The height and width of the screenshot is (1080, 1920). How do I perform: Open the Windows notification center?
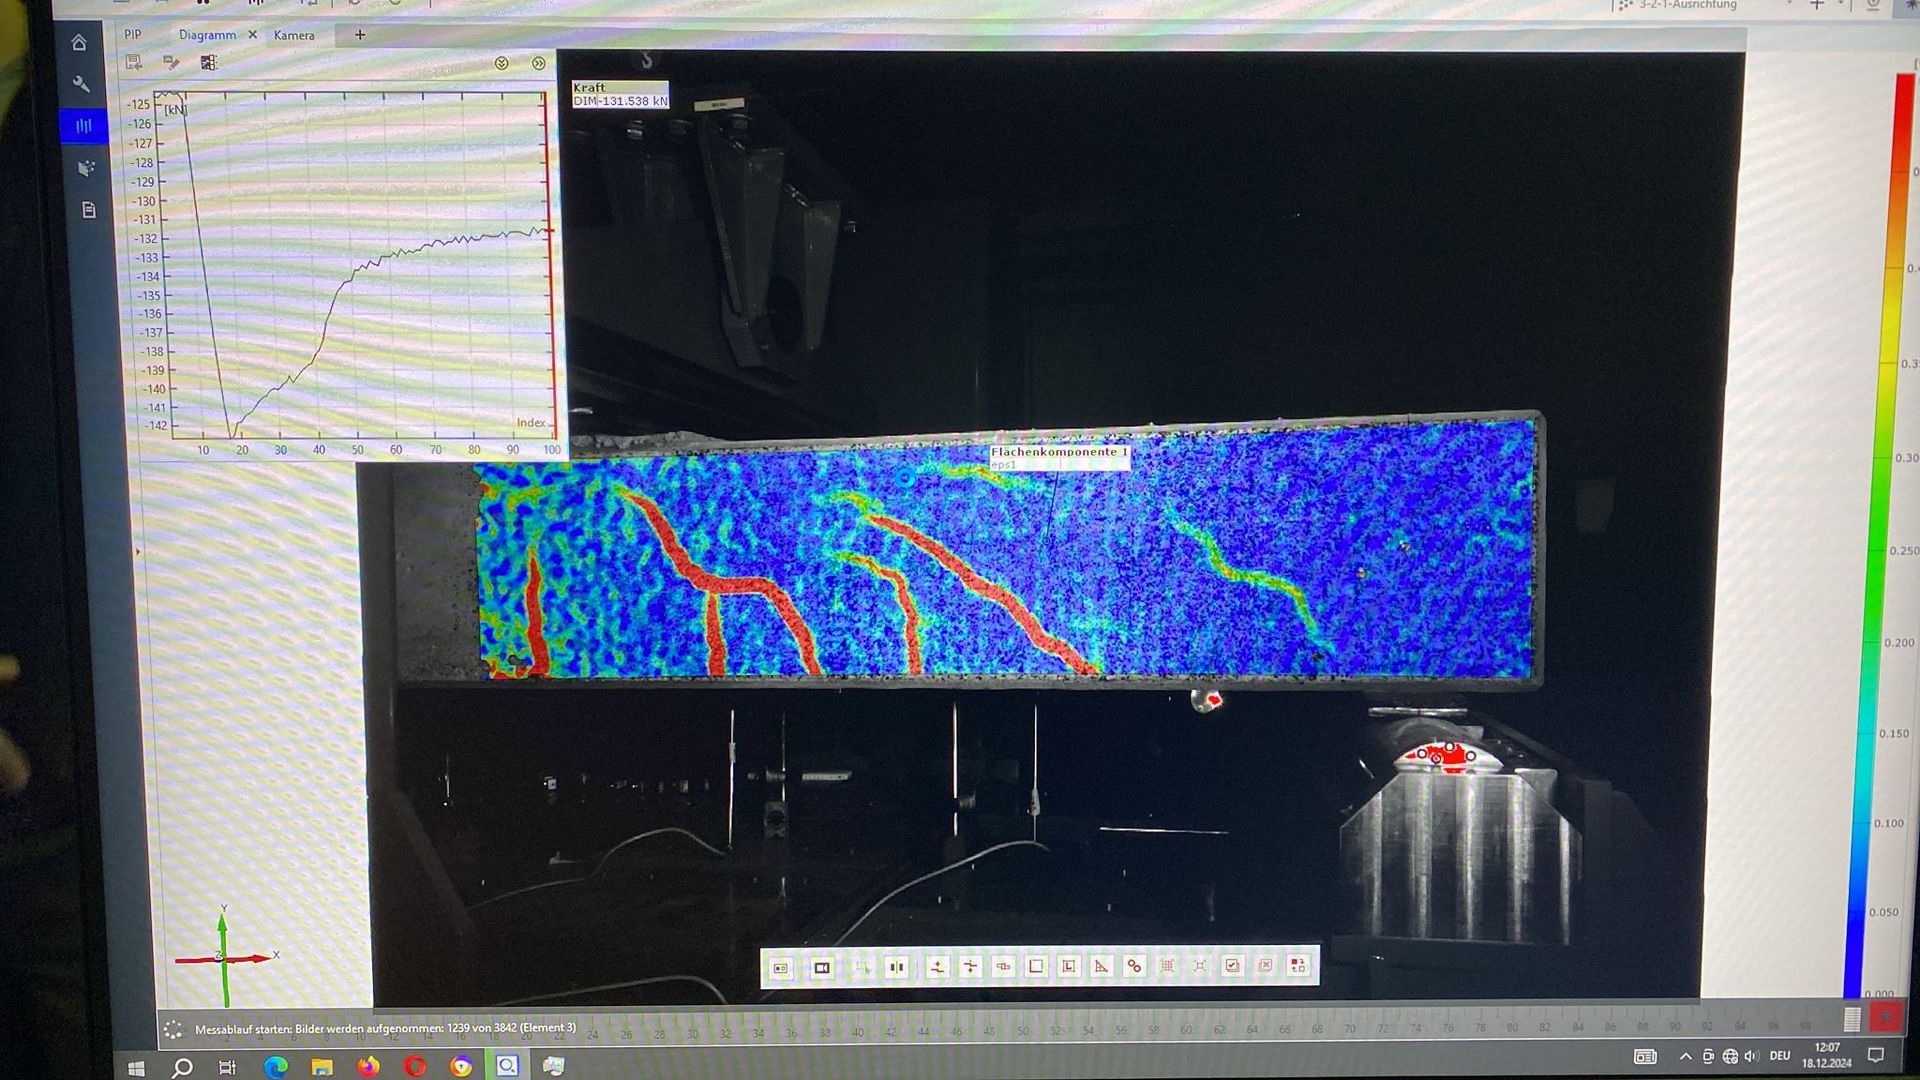pos(1876,1055)
